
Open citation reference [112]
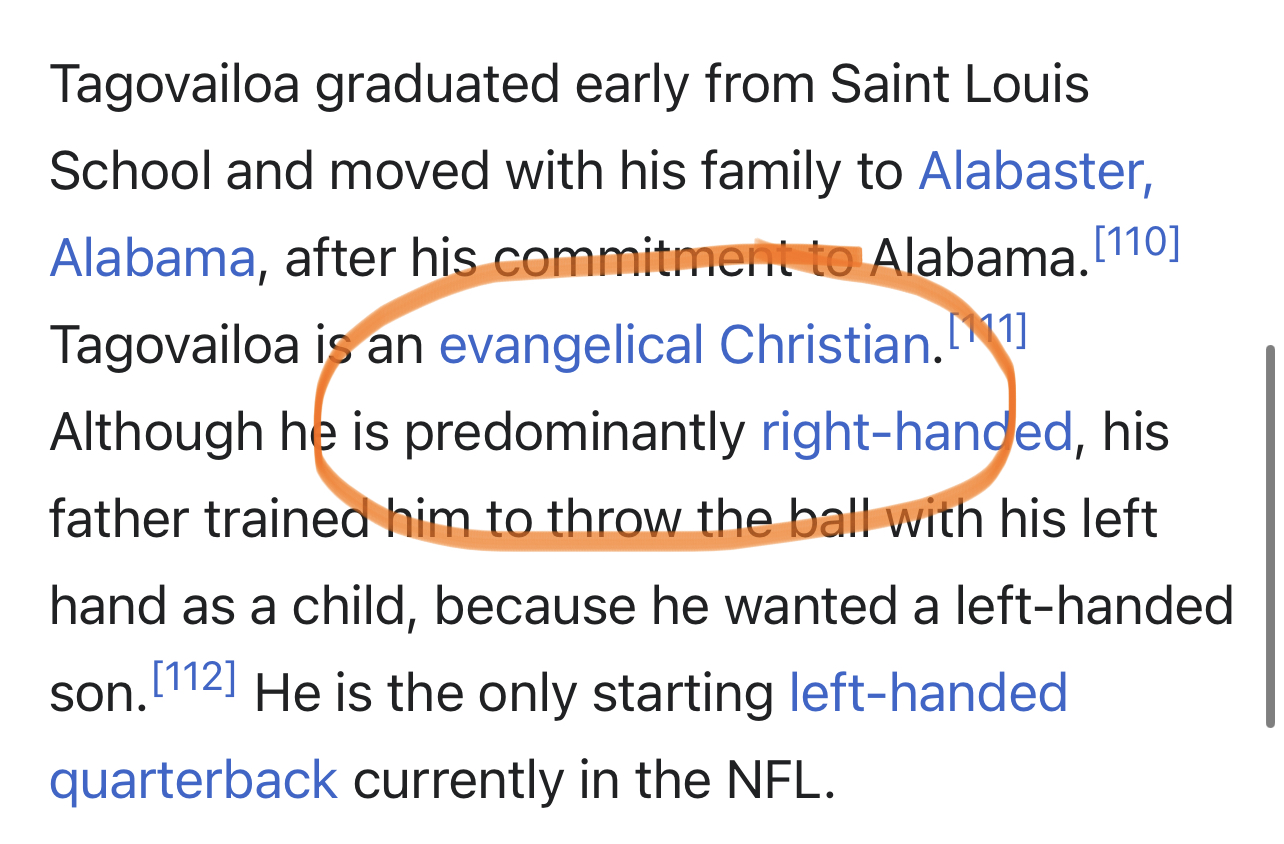[193, 678]
